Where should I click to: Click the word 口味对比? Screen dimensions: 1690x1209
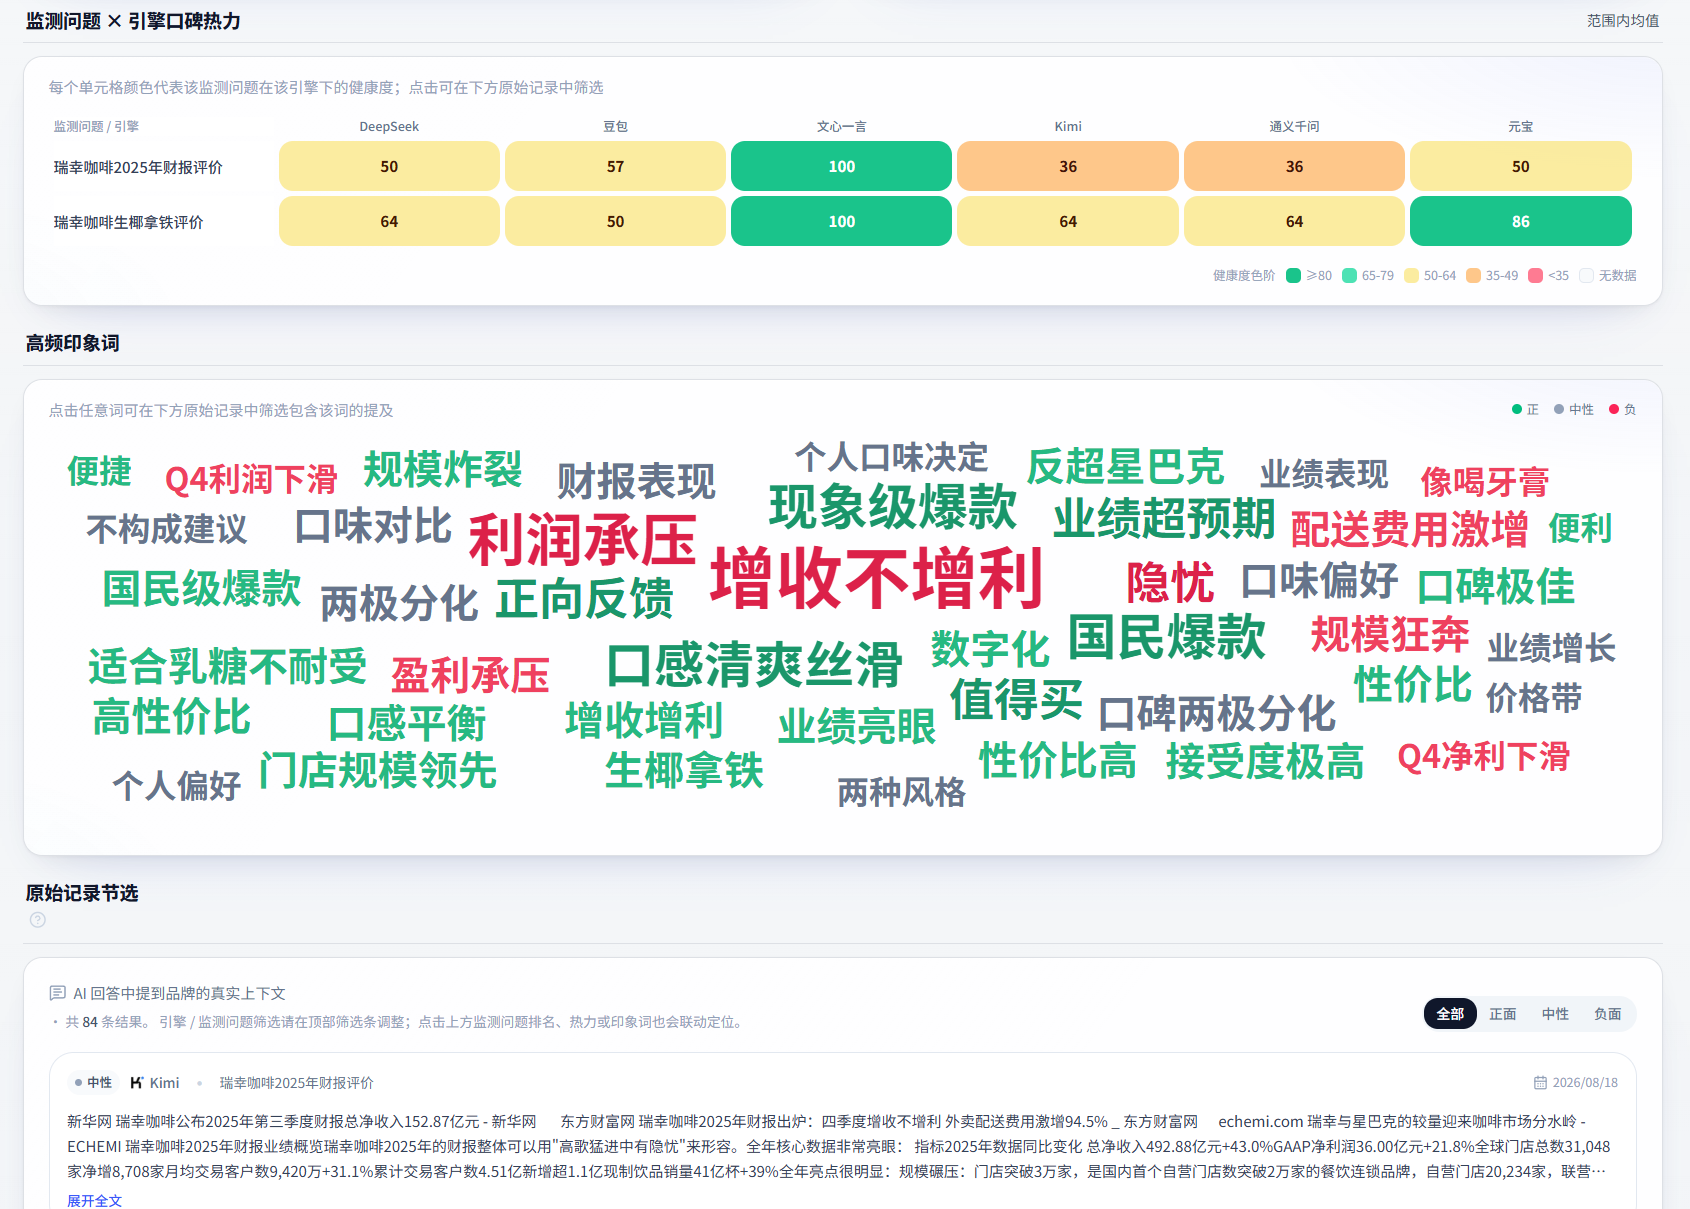coord(373,527)
